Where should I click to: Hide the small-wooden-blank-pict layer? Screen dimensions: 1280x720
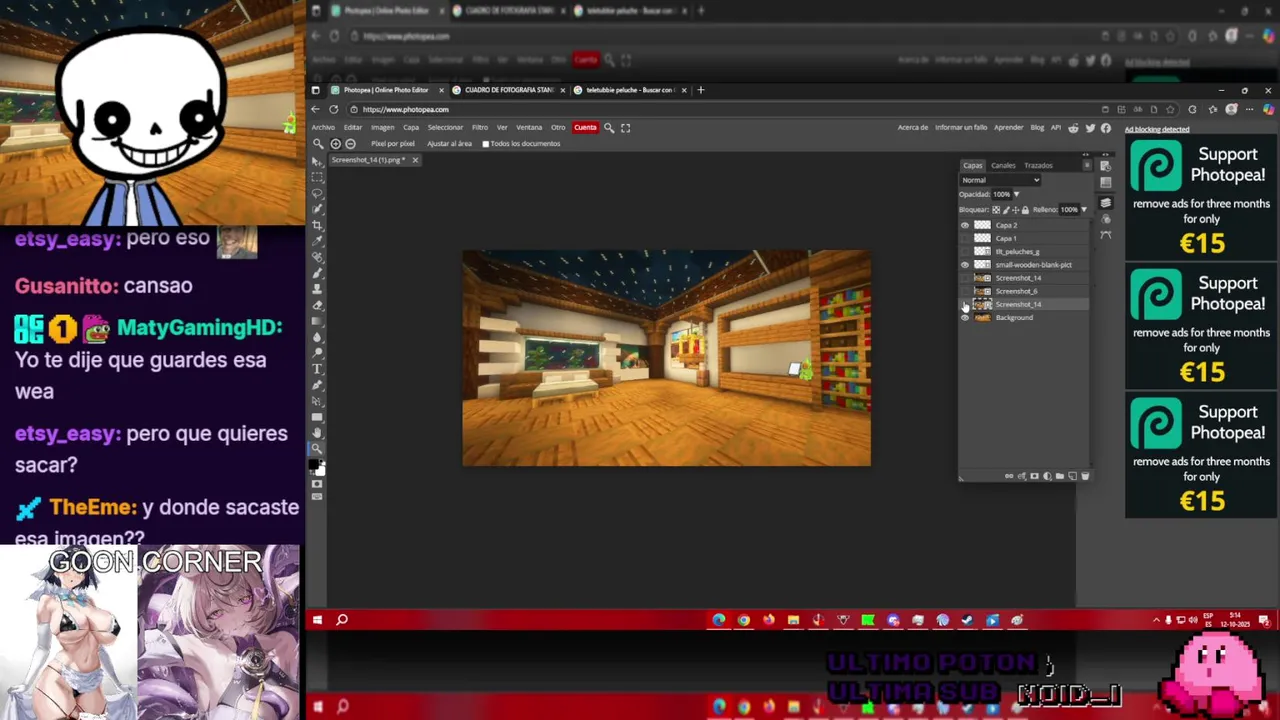click(965, 265)
